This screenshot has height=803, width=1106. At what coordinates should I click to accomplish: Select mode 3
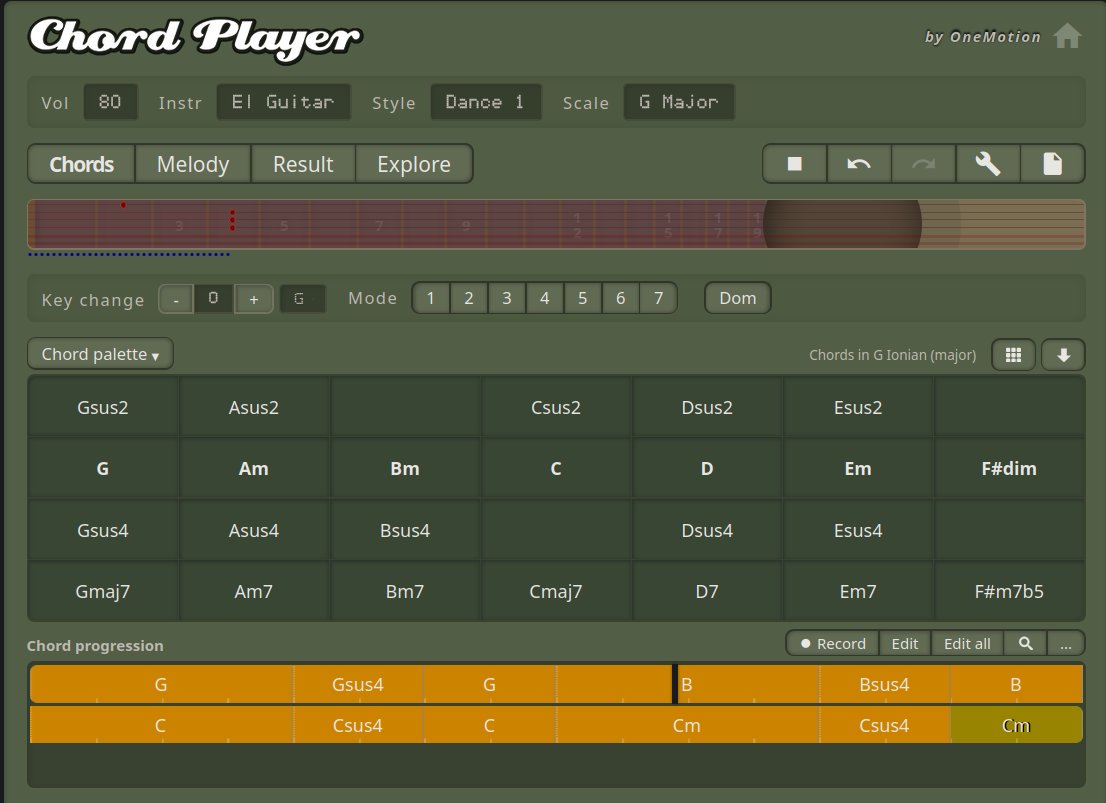[507, 298]
